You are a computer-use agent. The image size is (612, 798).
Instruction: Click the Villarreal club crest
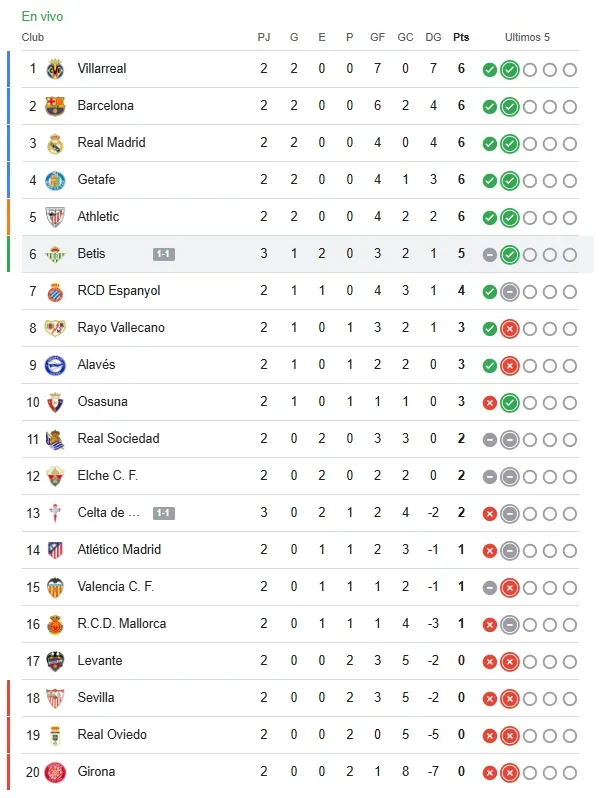pyautogui.click(x=55, y=69)
